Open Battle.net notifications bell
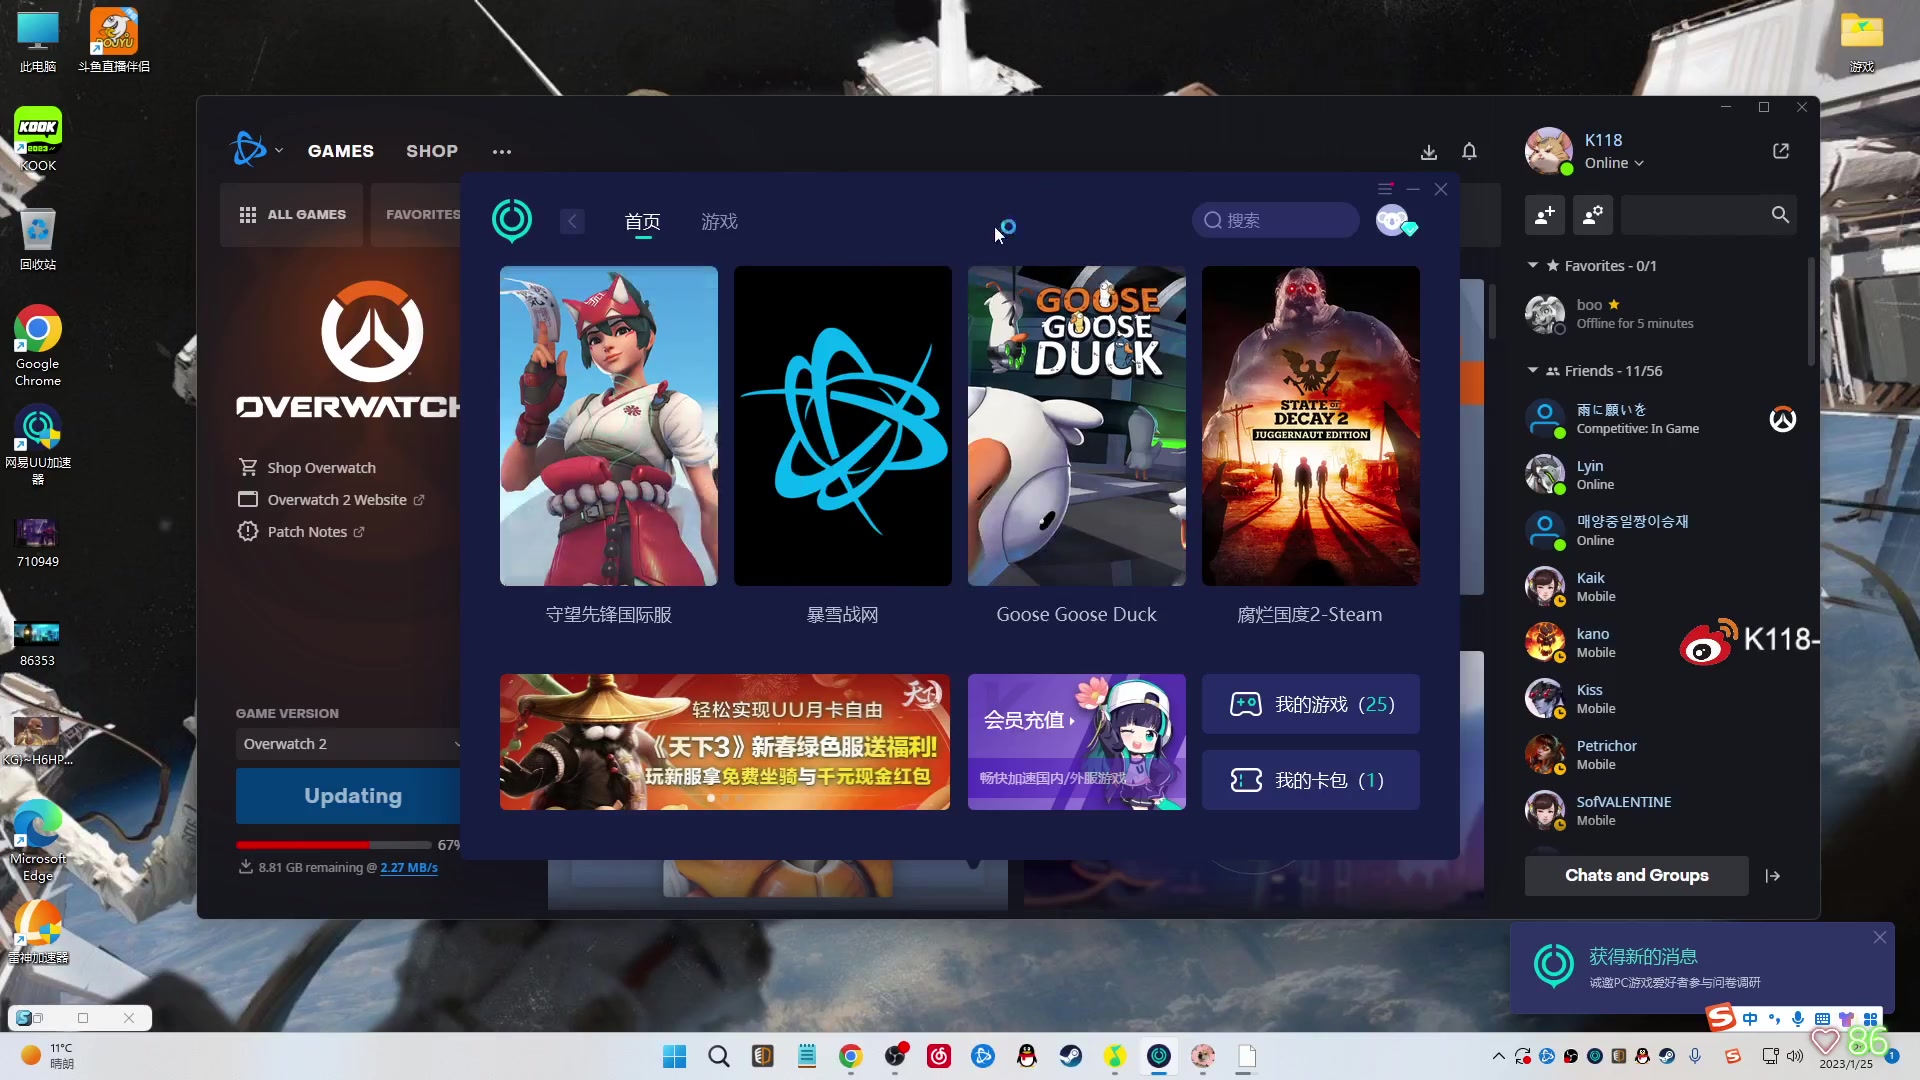1920x1080 pixels. tap(1469, 151)
